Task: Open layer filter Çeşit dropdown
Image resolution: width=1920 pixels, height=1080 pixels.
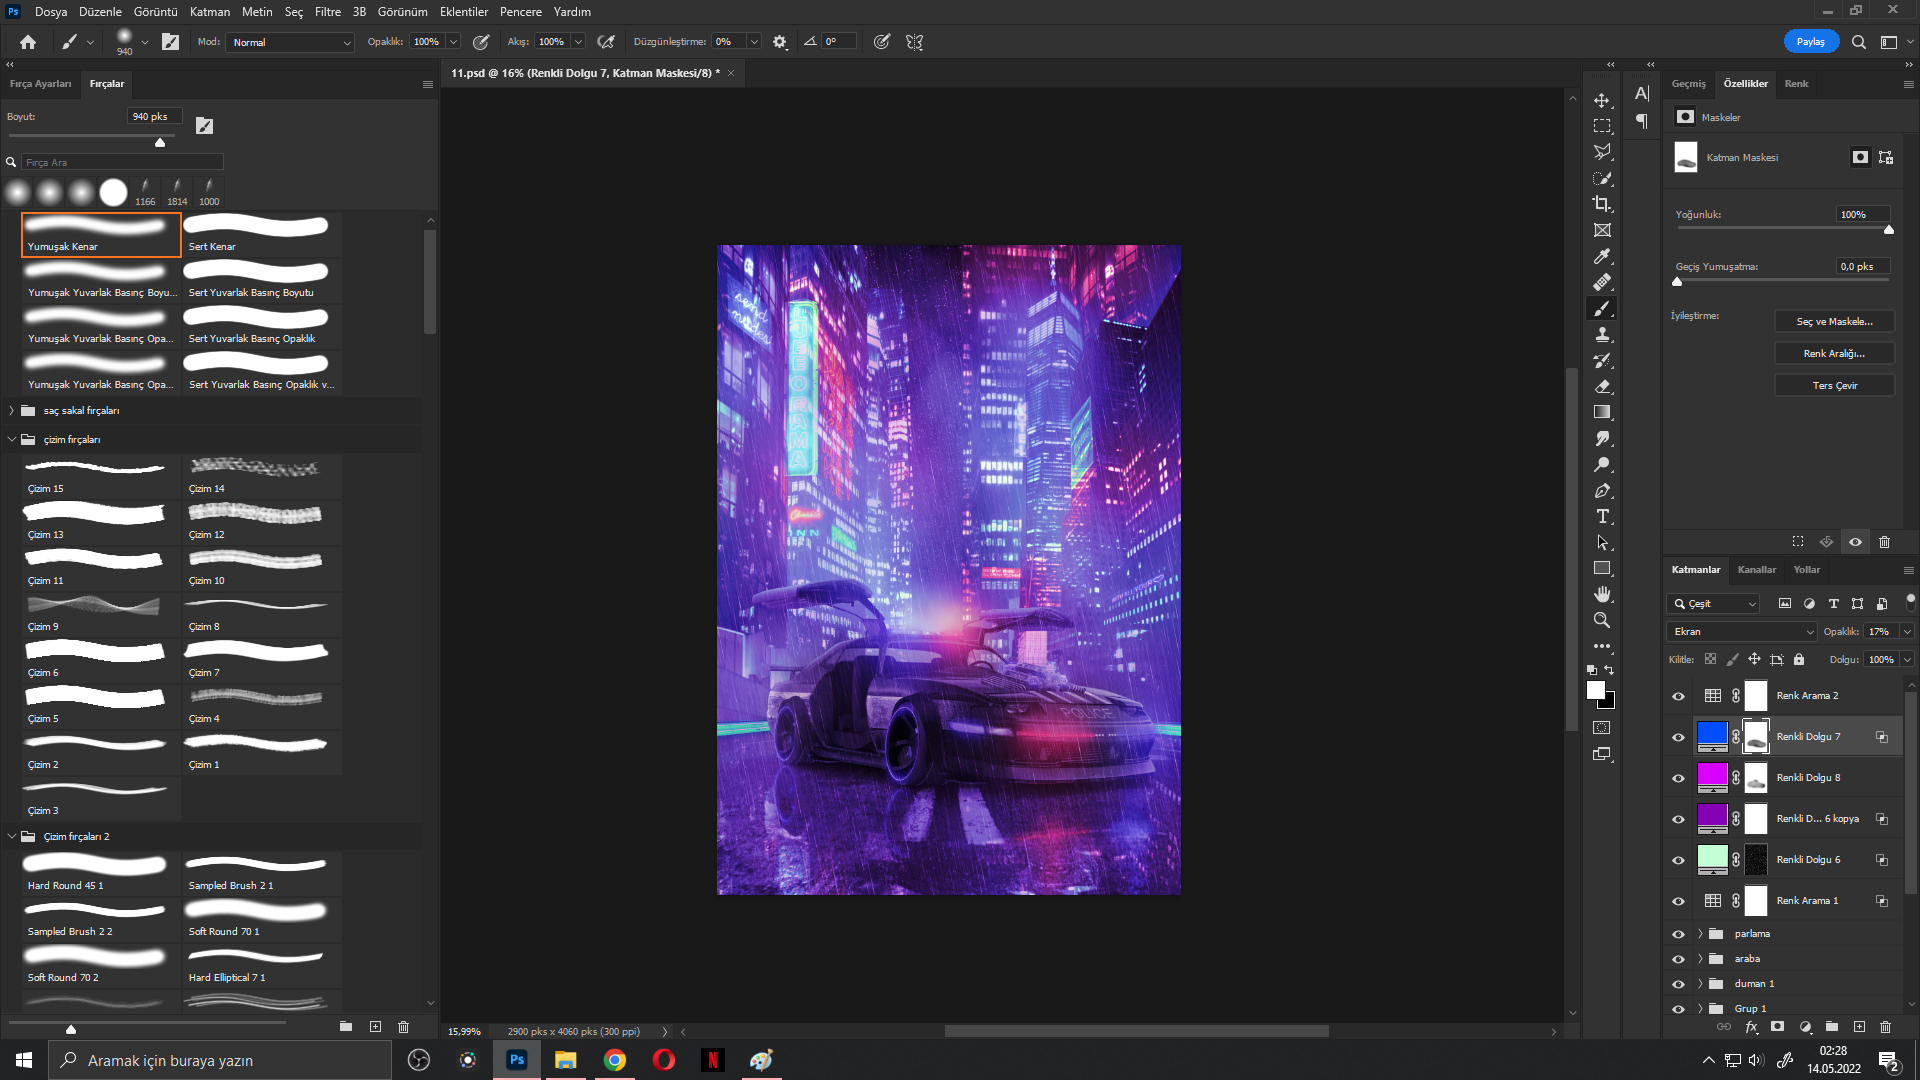Action: (x=1713, y=604)
